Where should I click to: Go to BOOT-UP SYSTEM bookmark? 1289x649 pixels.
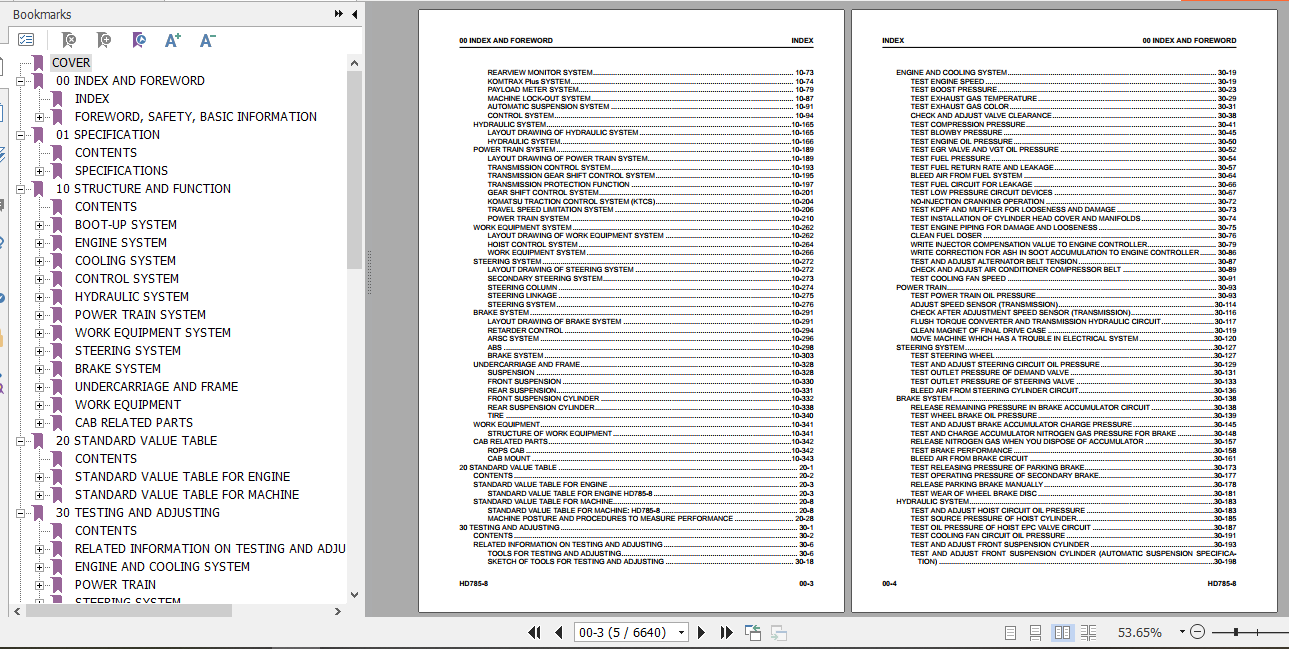[126, 225]
